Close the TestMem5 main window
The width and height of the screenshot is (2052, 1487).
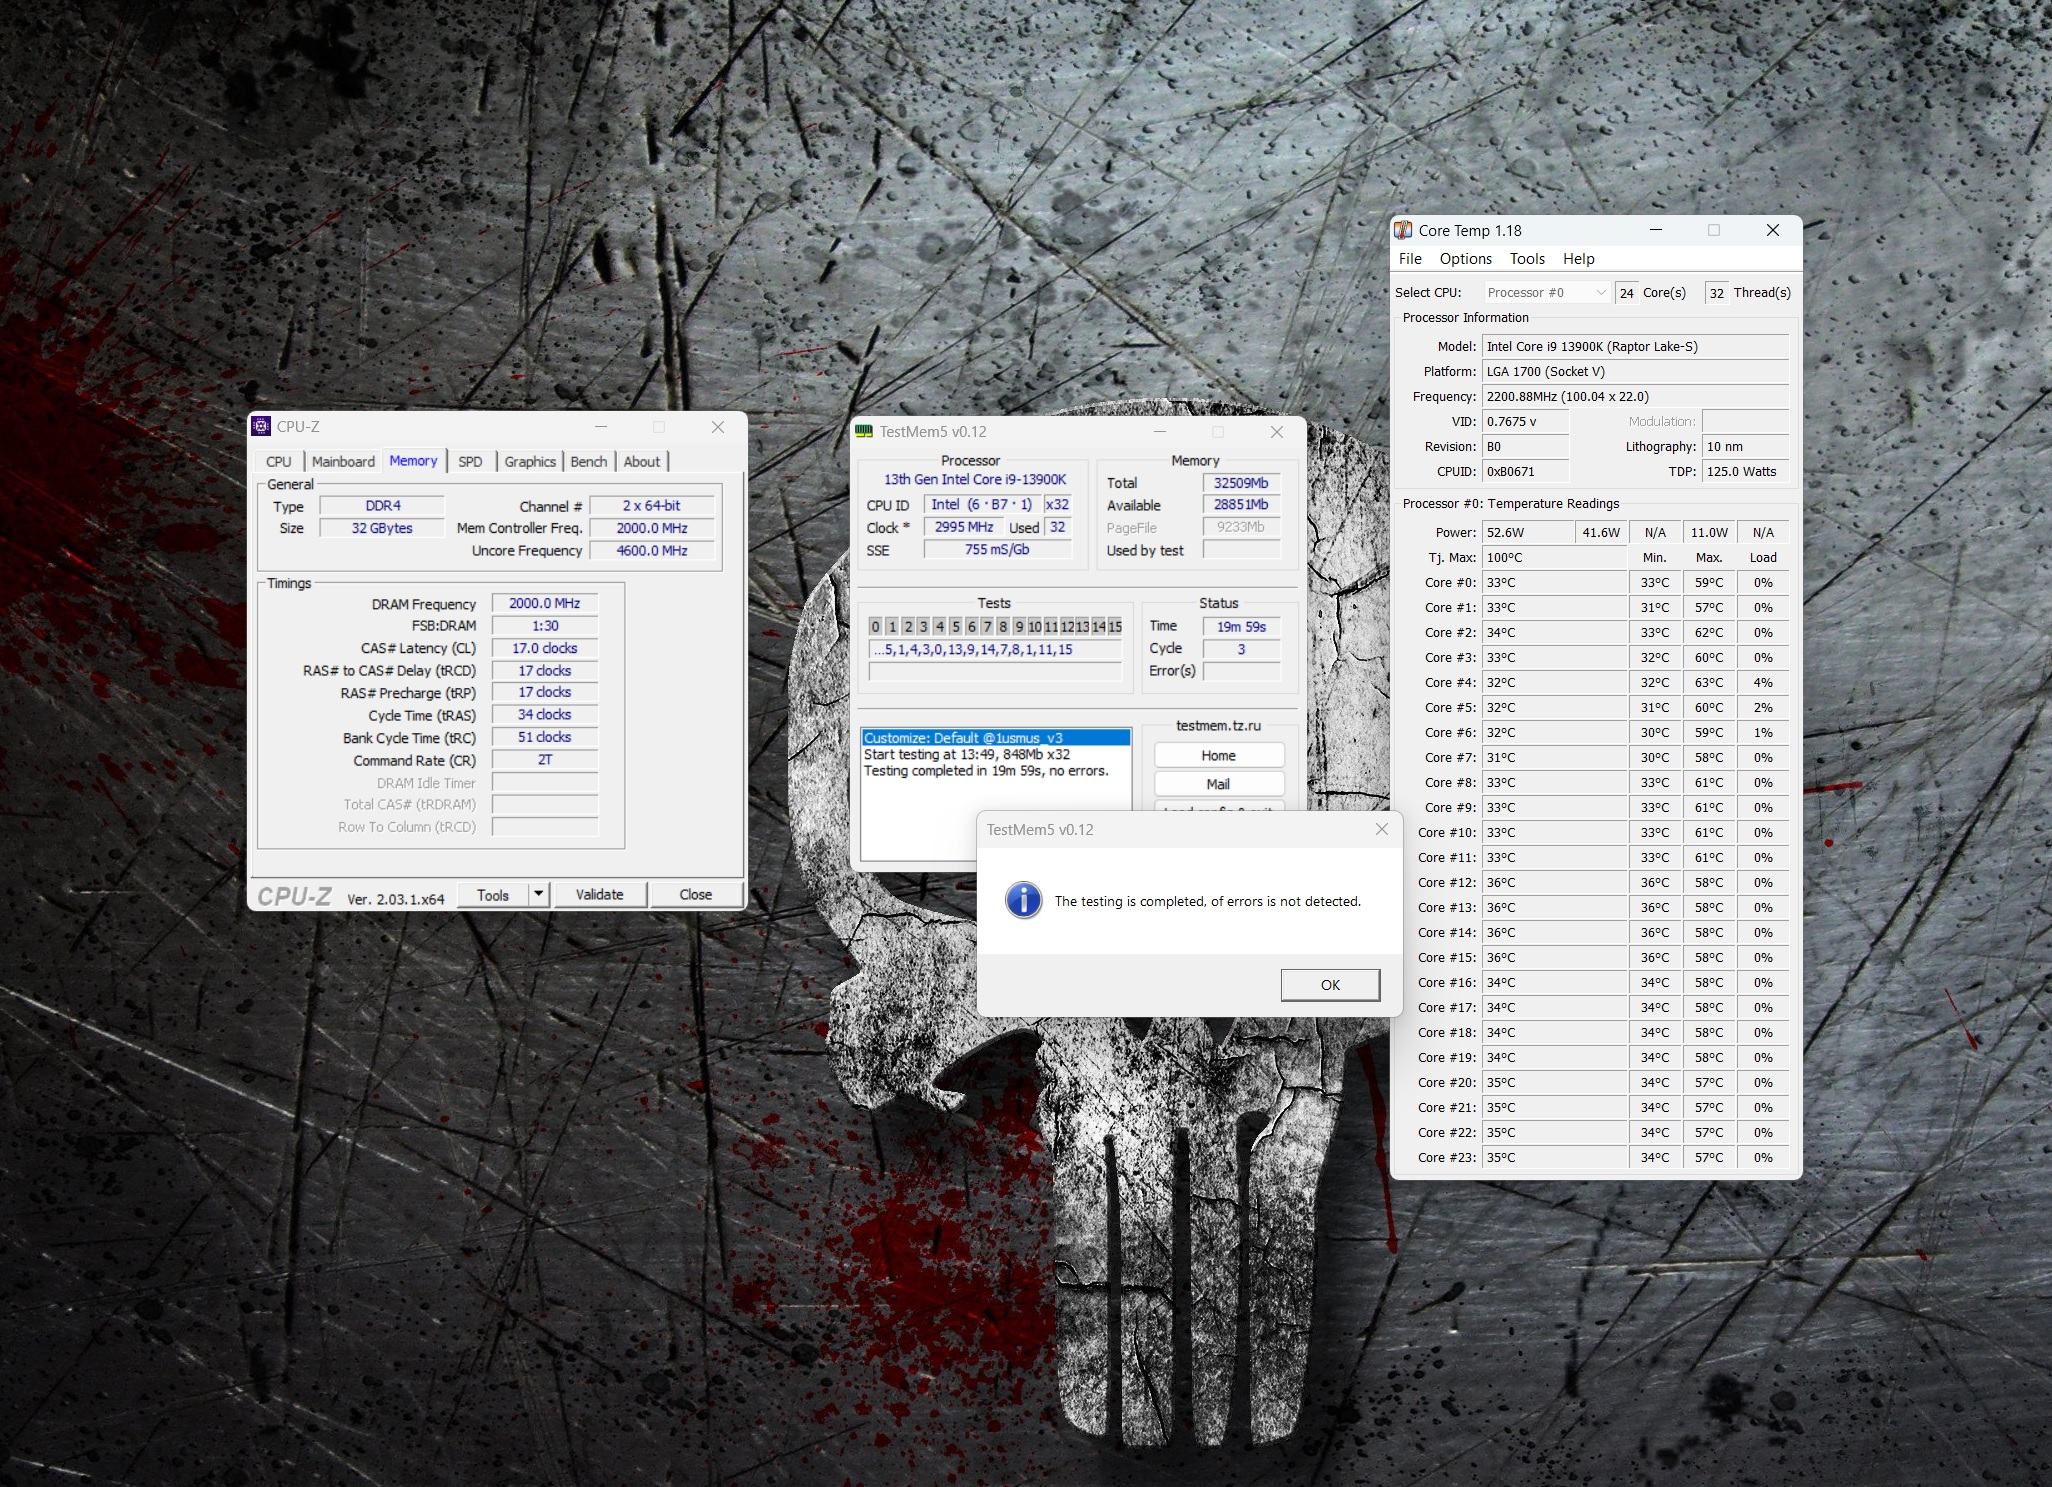pyautogui.click(x=1276, y=432)
